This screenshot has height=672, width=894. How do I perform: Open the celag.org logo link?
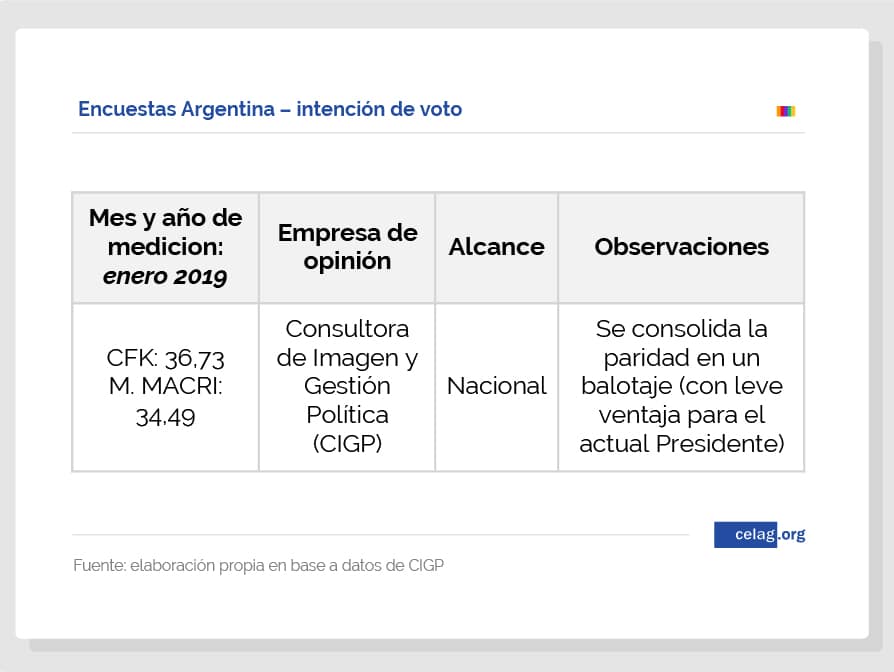(x=759, y=535)
